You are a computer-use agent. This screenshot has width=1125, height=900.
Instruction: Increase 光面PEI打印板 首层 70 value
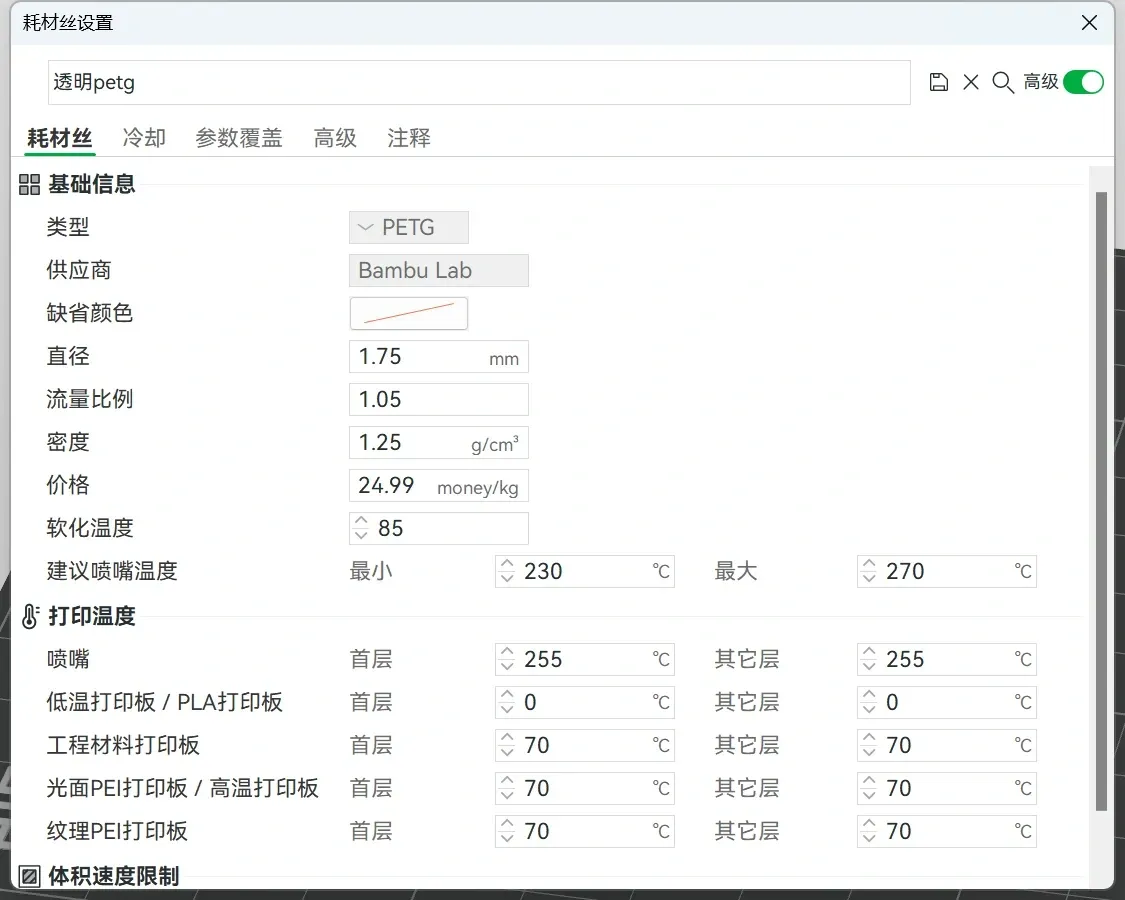pyautogui.click(x=507, y=782)
